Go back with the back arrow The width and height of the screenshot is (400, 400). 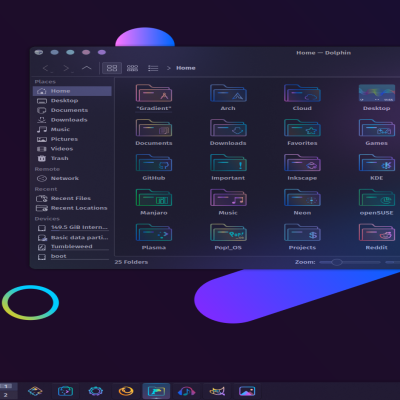click(46, 68)
